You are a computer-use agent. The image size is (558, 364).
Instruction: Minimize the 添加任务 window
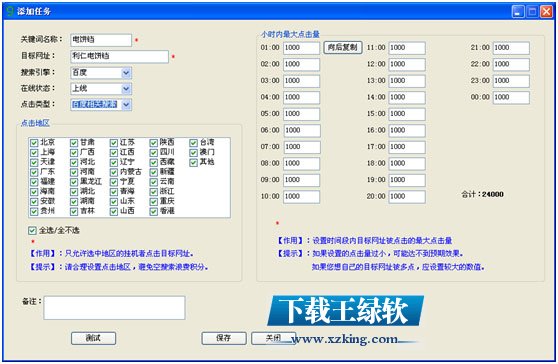(518, 12)
